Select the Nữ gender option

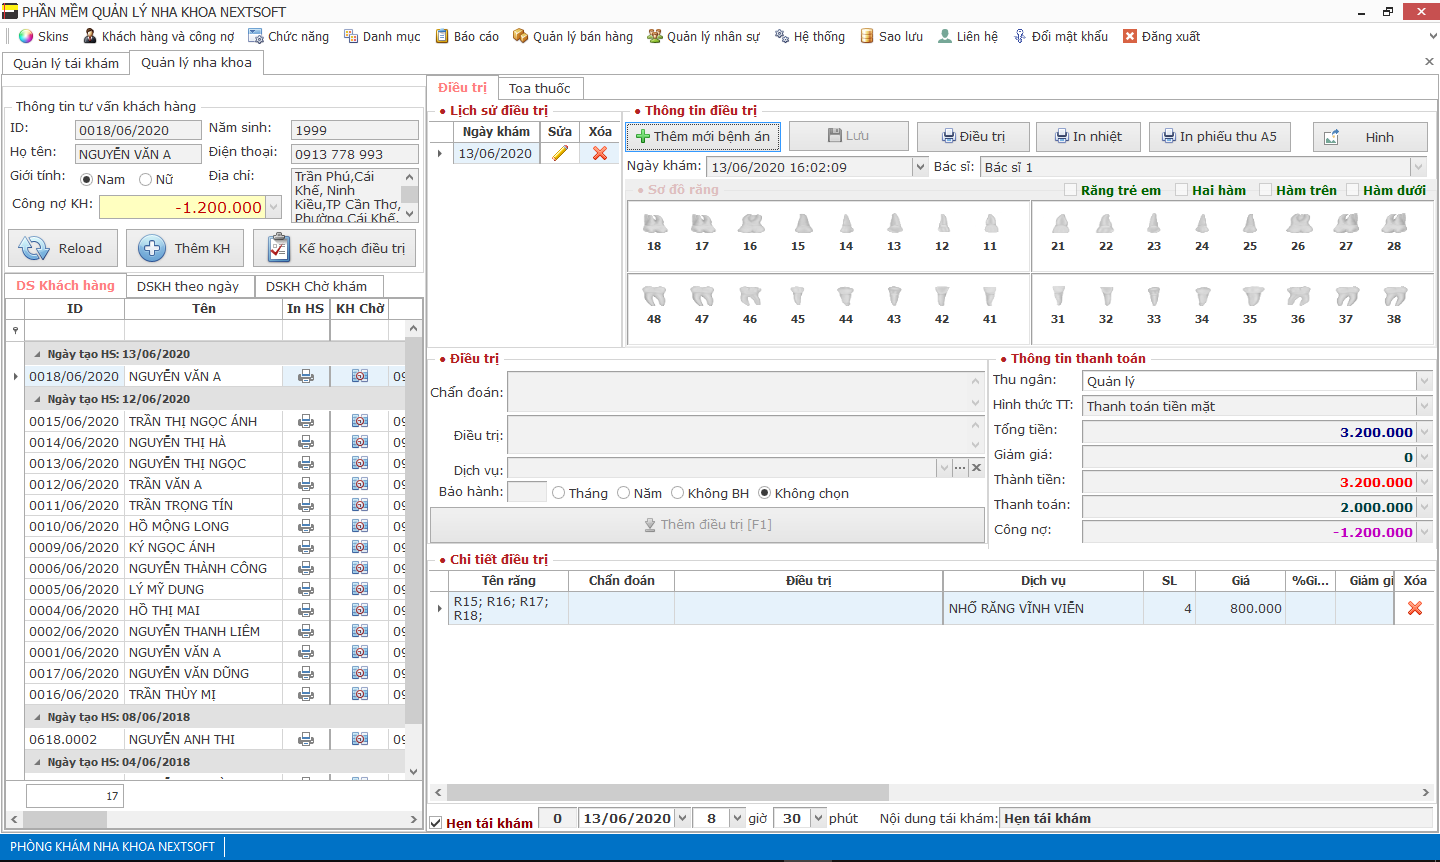click(145, 180)
